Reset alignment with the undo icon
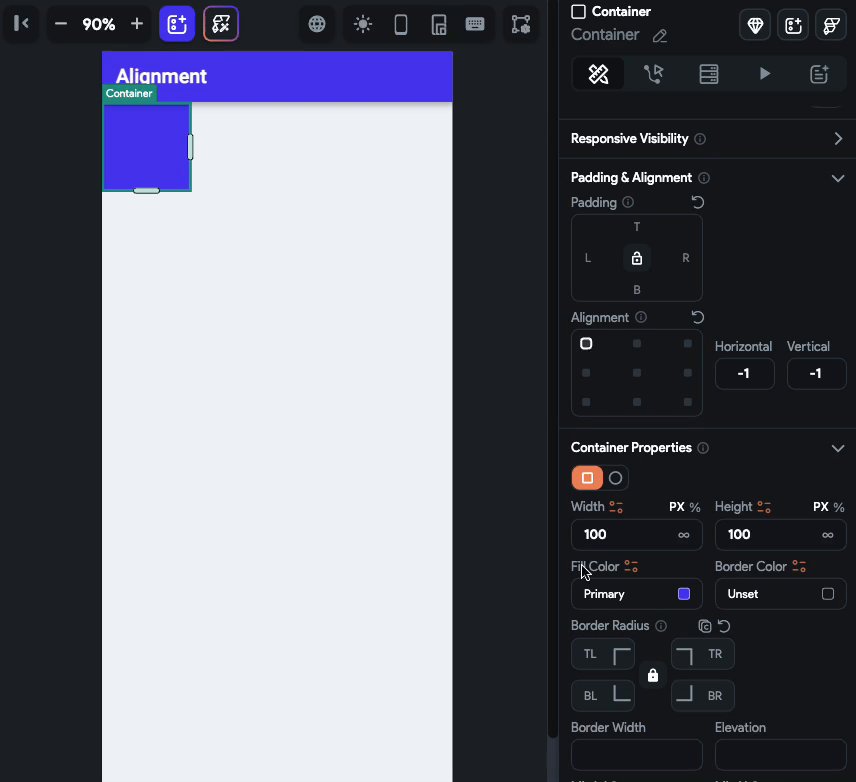This screenshot has width=856, height=782. coord(698,317)
